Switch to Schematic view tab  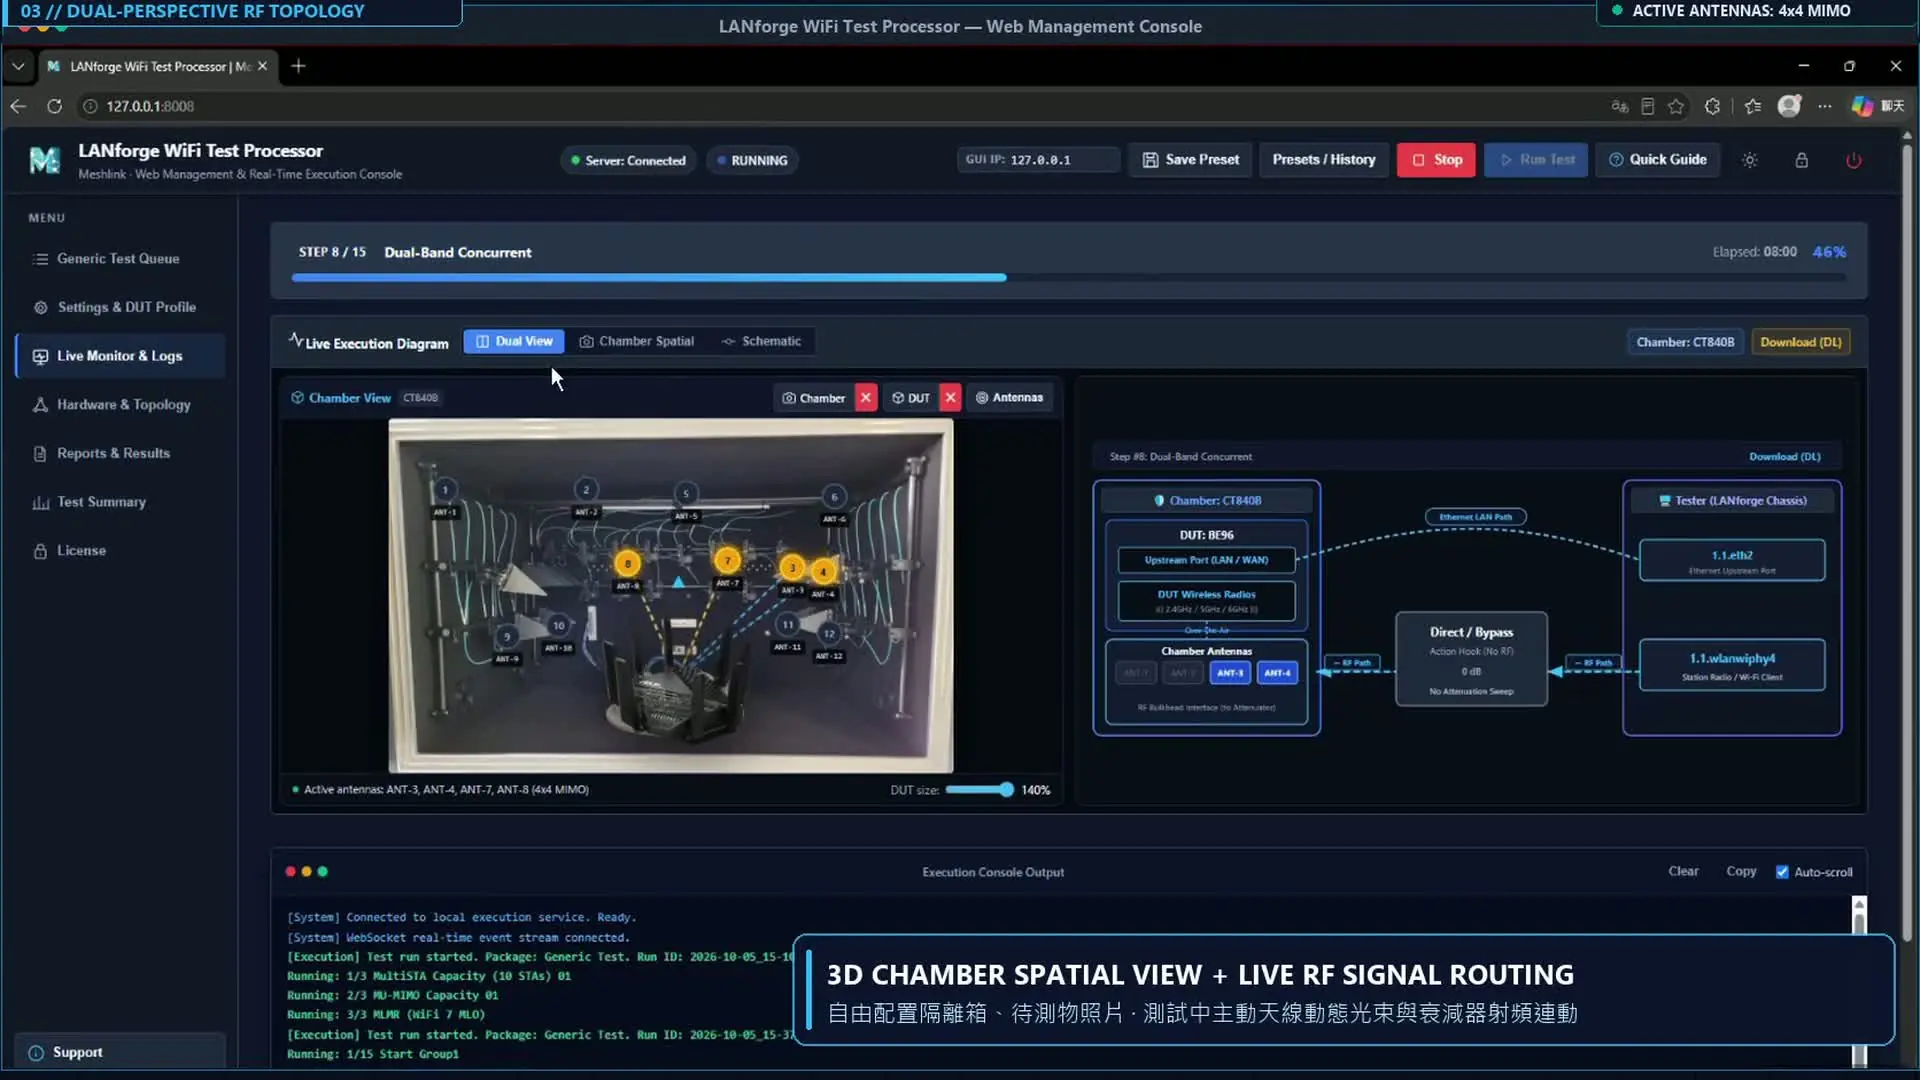click(761, 341)
